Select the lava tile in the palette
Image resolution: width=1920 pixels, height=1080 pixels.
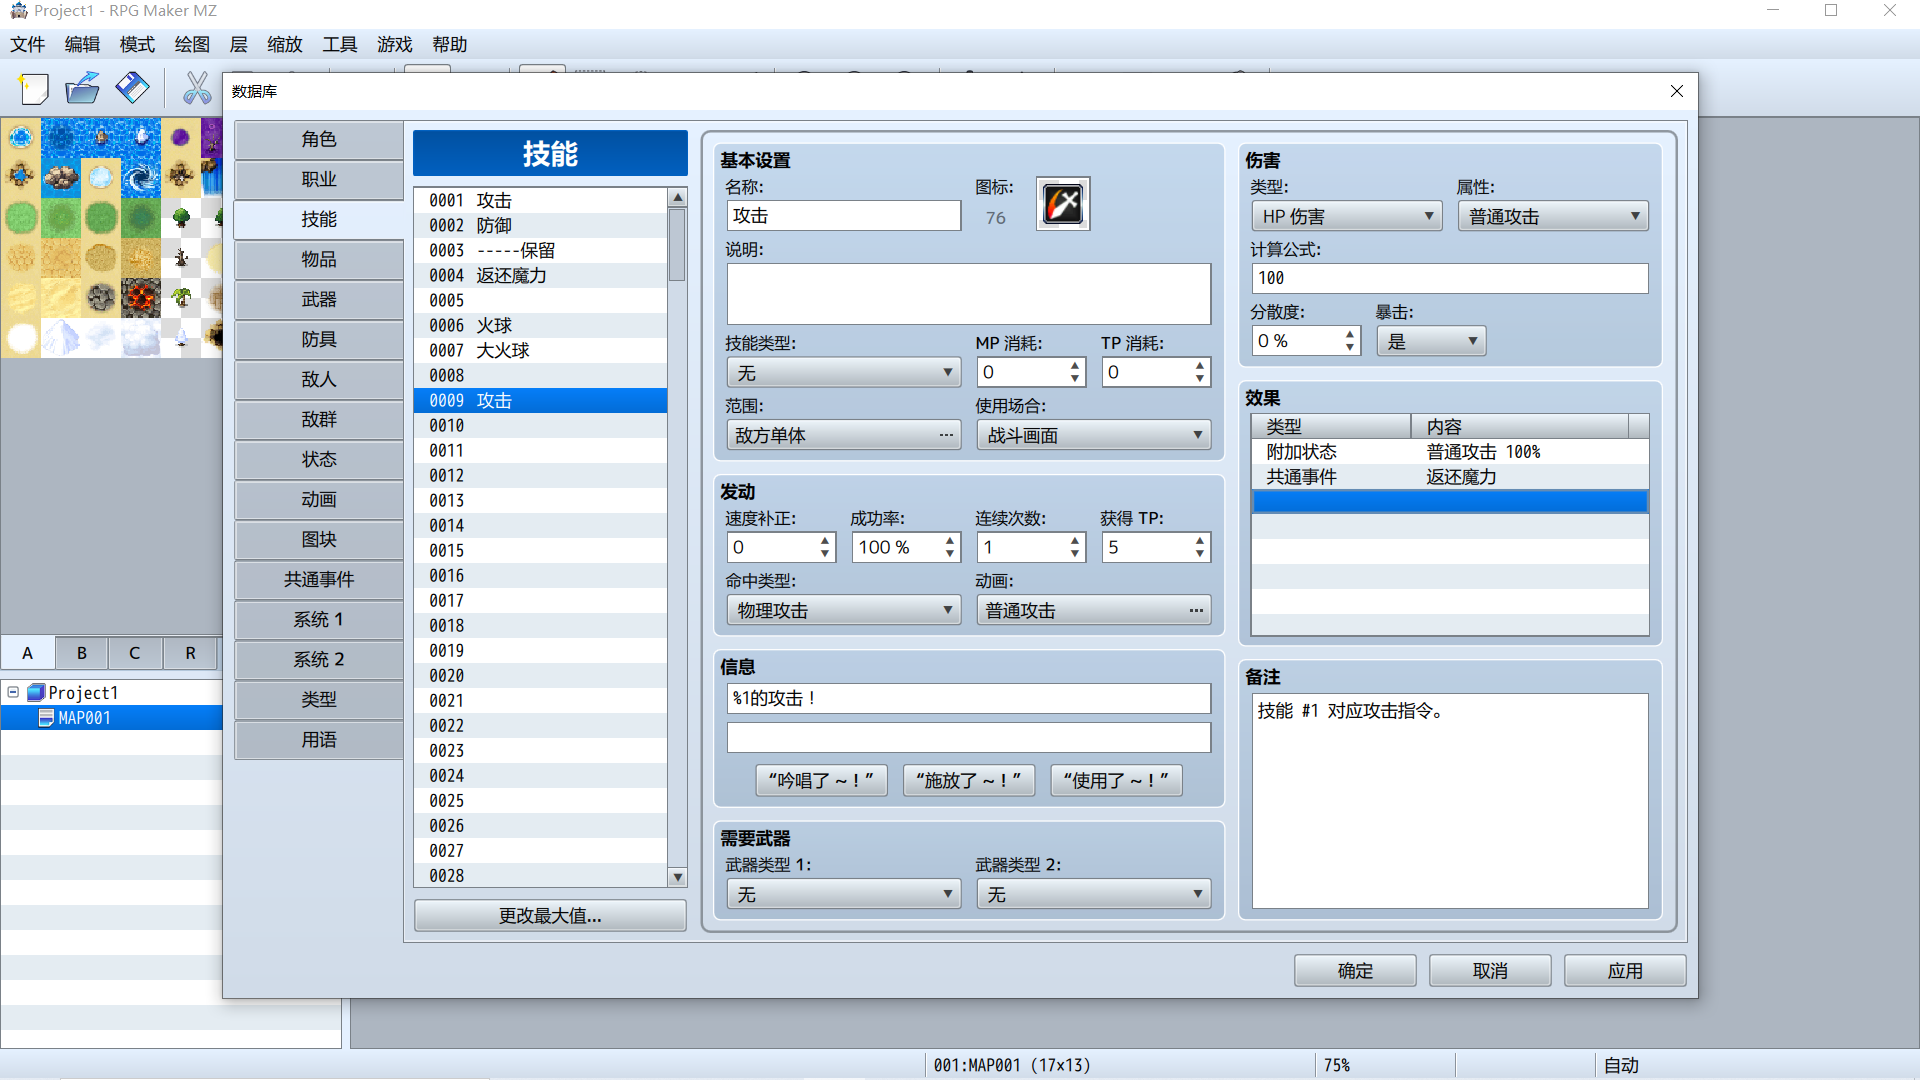pyautogui.click(x=141, y=297)
